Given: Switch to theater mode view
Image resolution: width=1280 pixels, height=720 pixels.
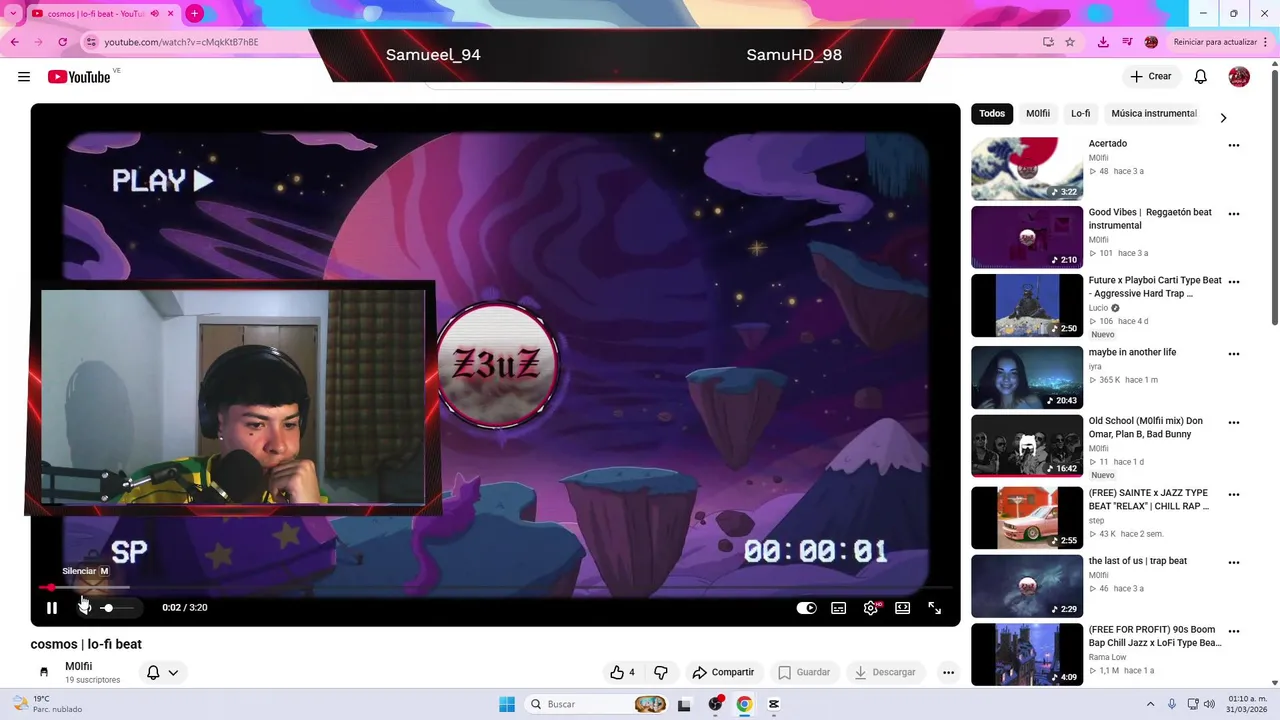Looking at the screenshot, I should [903, 608].
